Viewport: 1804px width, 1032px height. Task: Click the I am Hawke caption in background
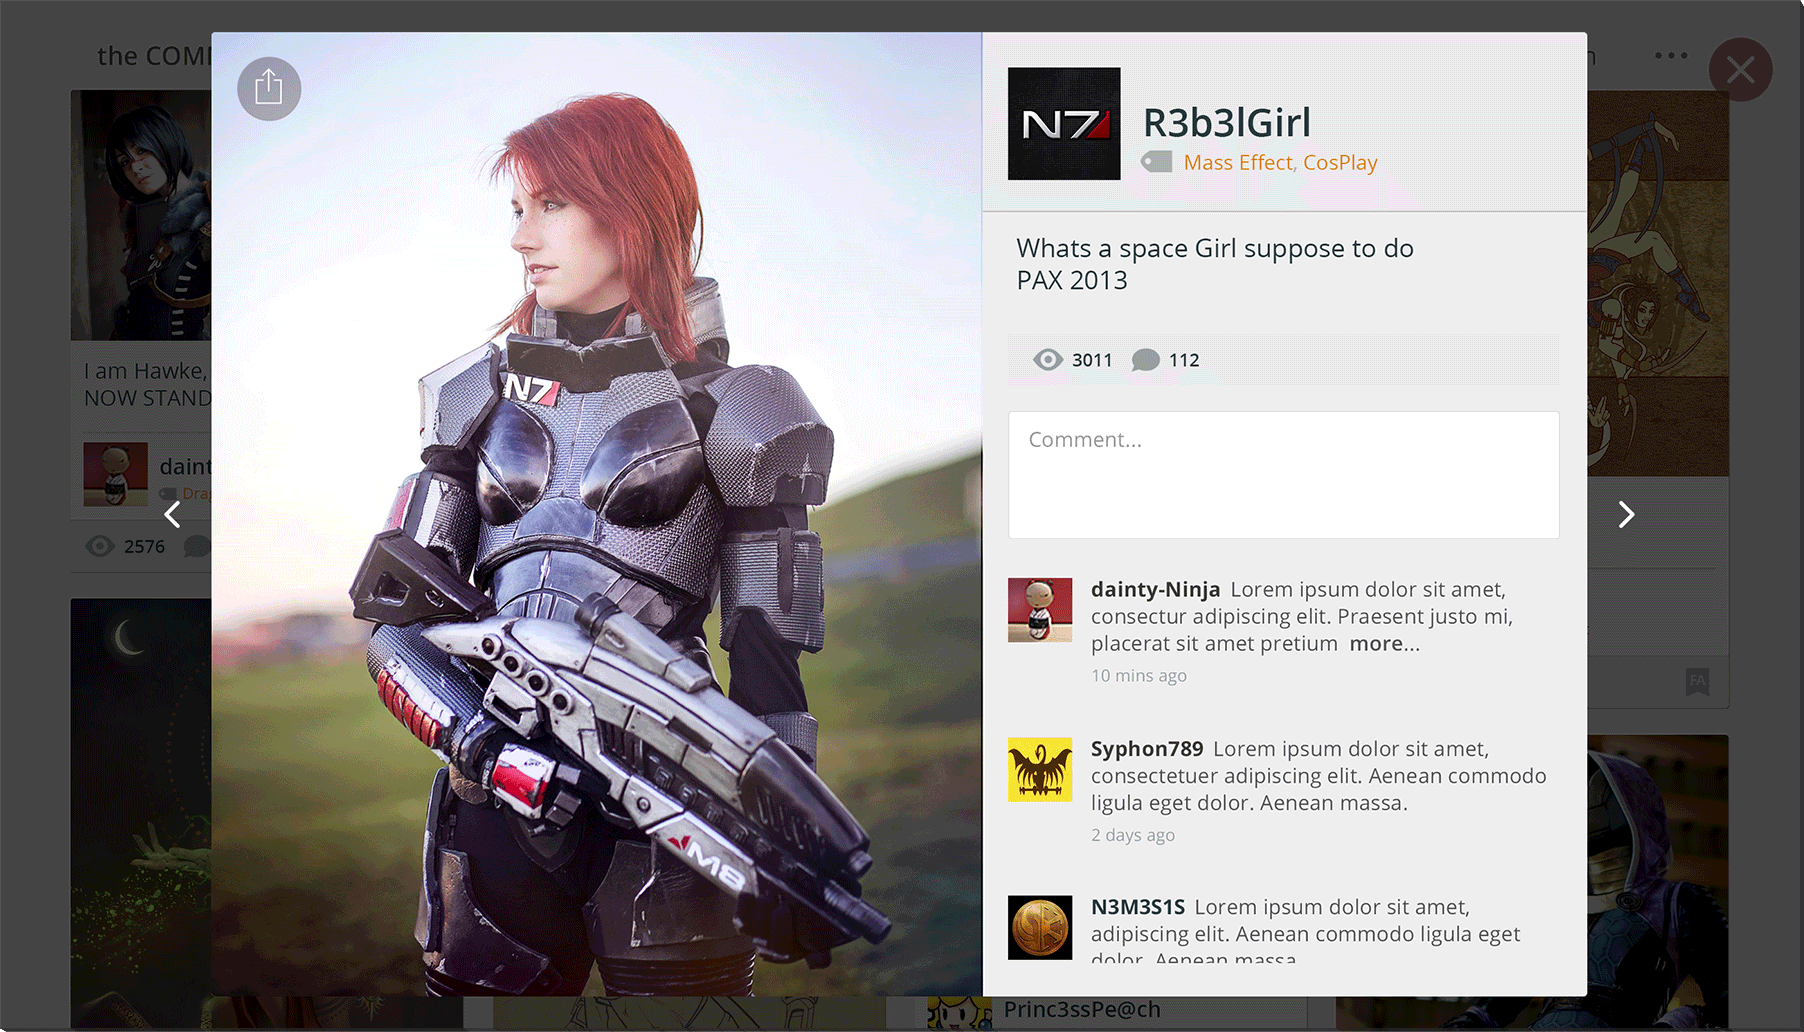pos(146,385)
